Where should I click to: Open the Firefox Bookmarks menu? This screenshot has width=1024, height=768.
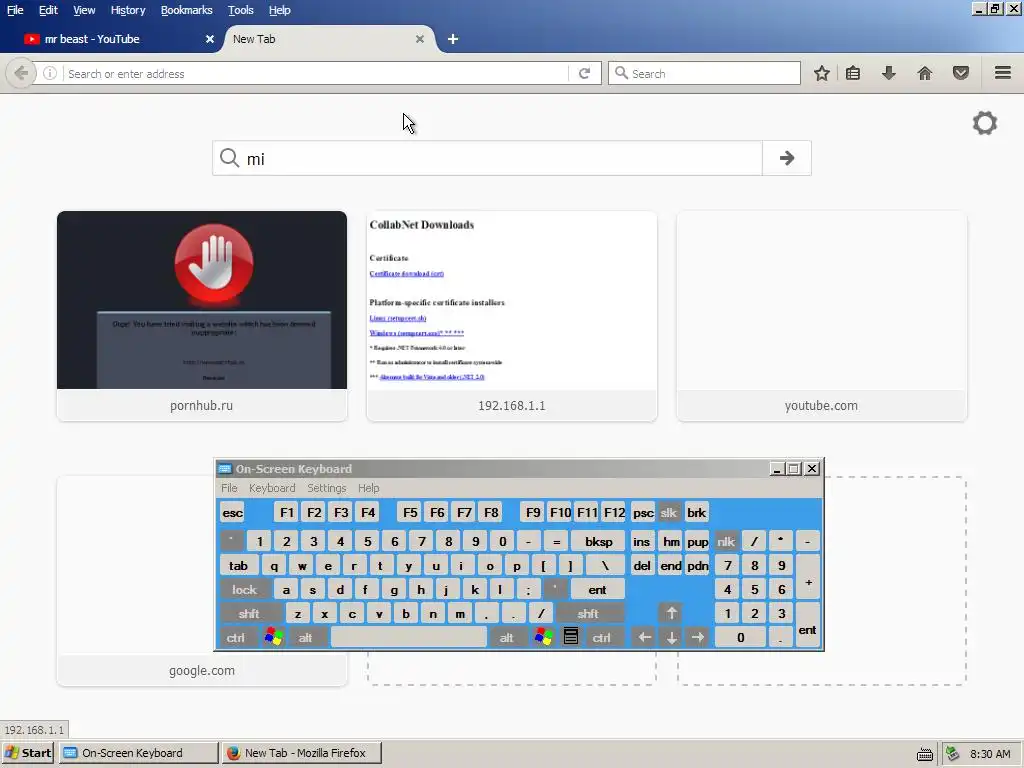click(186, 10)
